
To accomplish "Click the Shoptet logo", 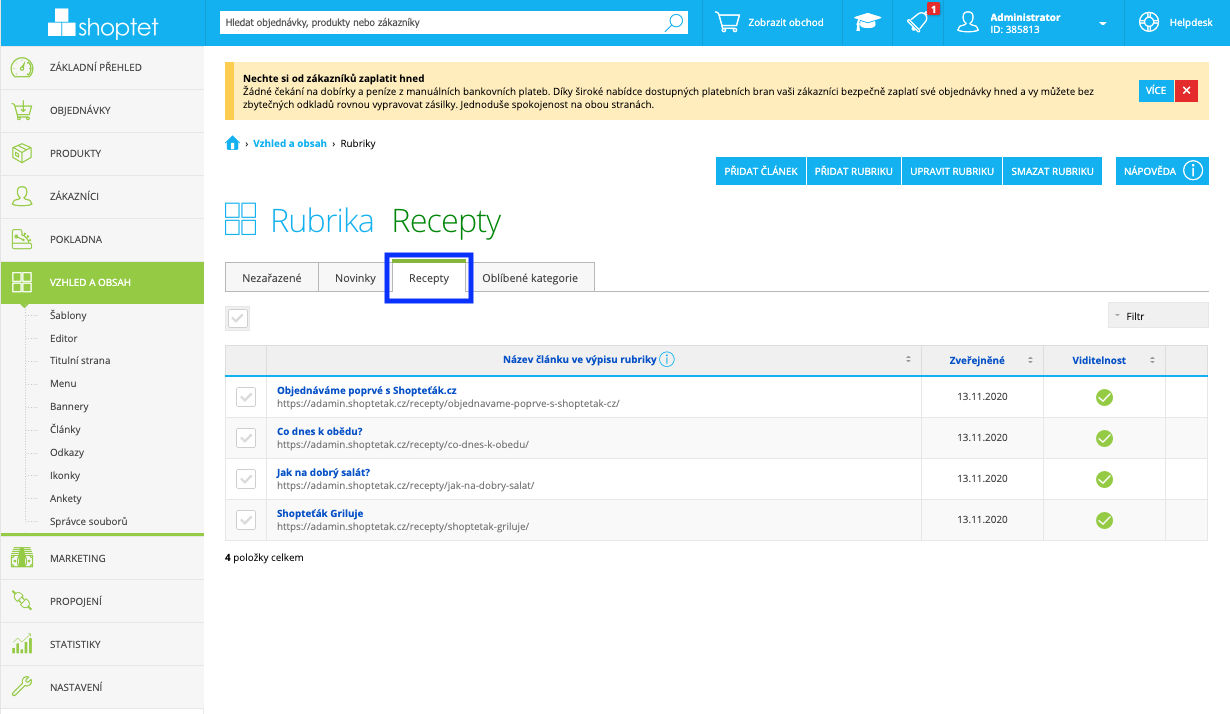I will click(103, 22).
